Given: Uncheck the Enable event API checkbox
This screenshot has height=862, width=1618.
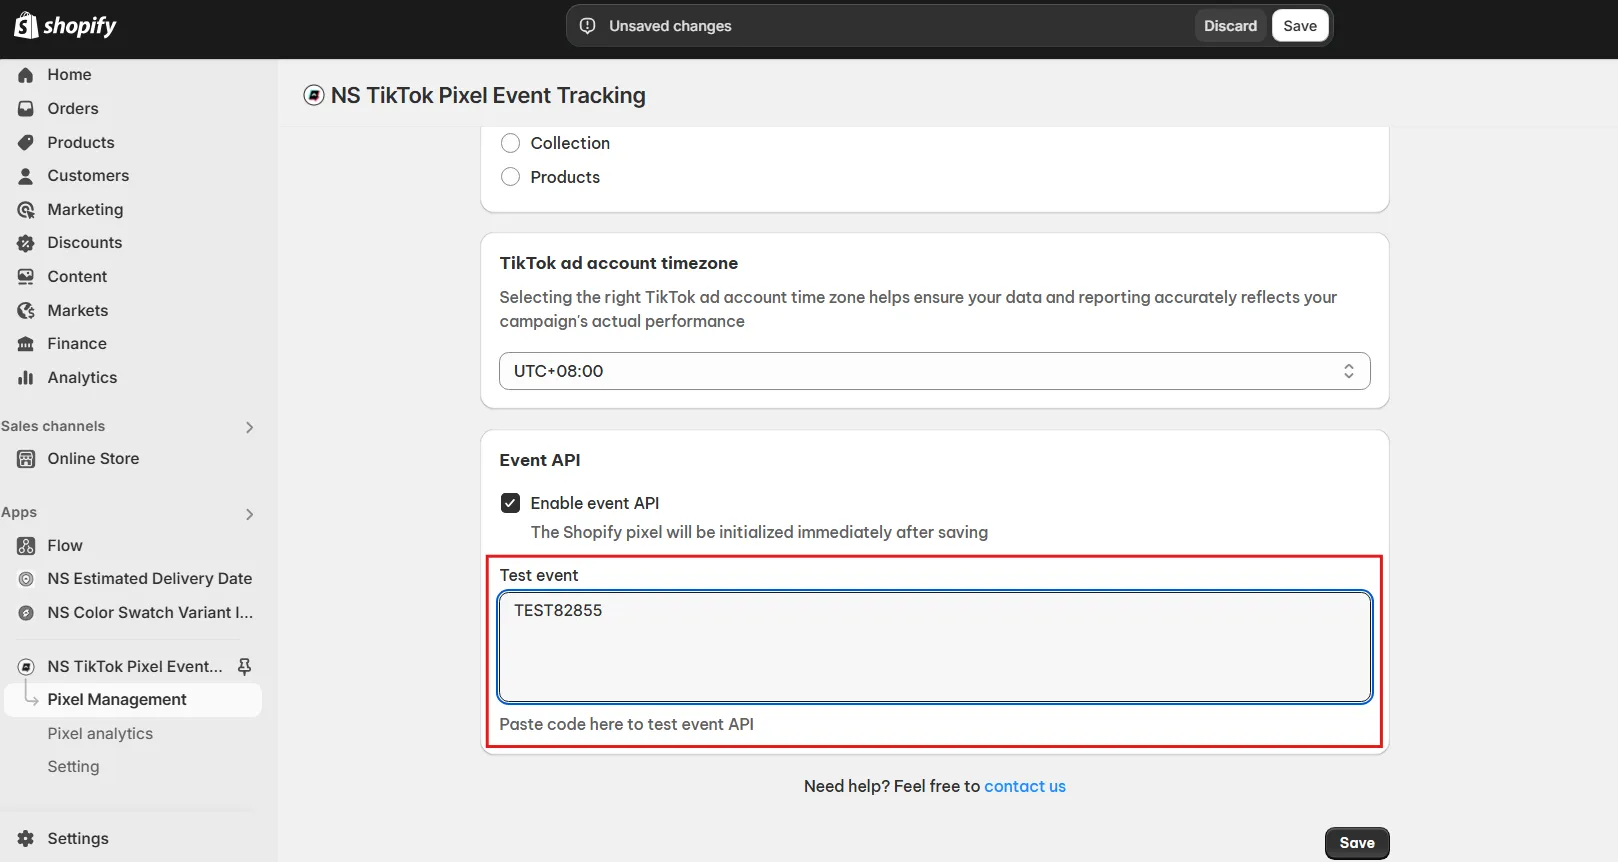Looking at the screenshot, I should tap(510, 503).
